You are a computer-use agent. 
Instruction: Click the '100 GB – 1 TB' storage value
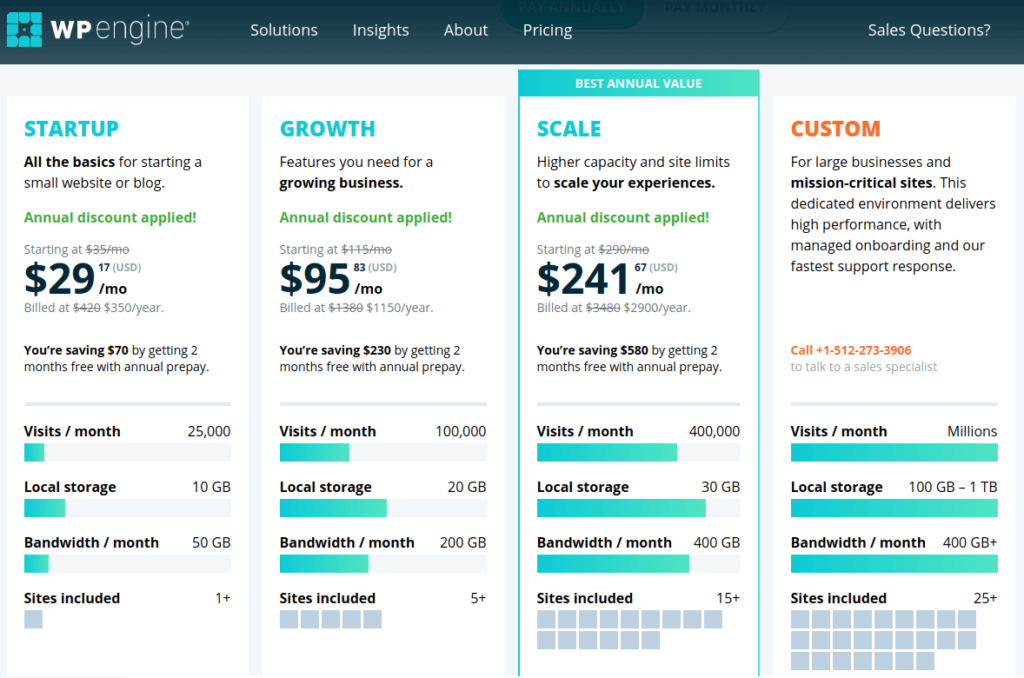click(x=953, y=487)
